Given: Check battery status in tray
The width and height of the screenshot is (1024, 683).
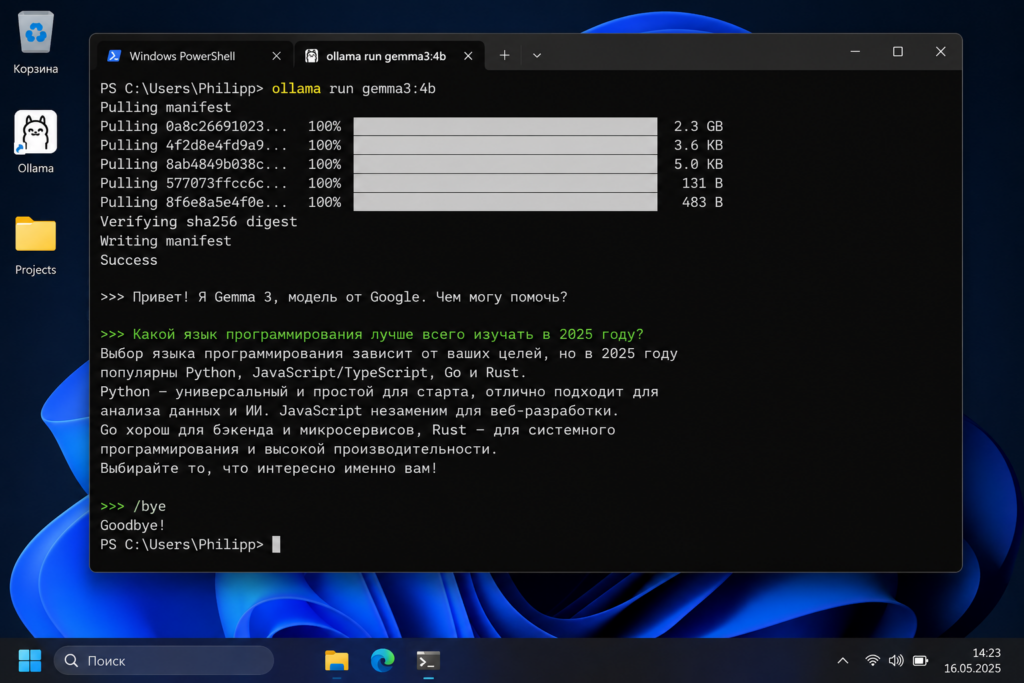Looking at the screenshot, I should point(921,661).
